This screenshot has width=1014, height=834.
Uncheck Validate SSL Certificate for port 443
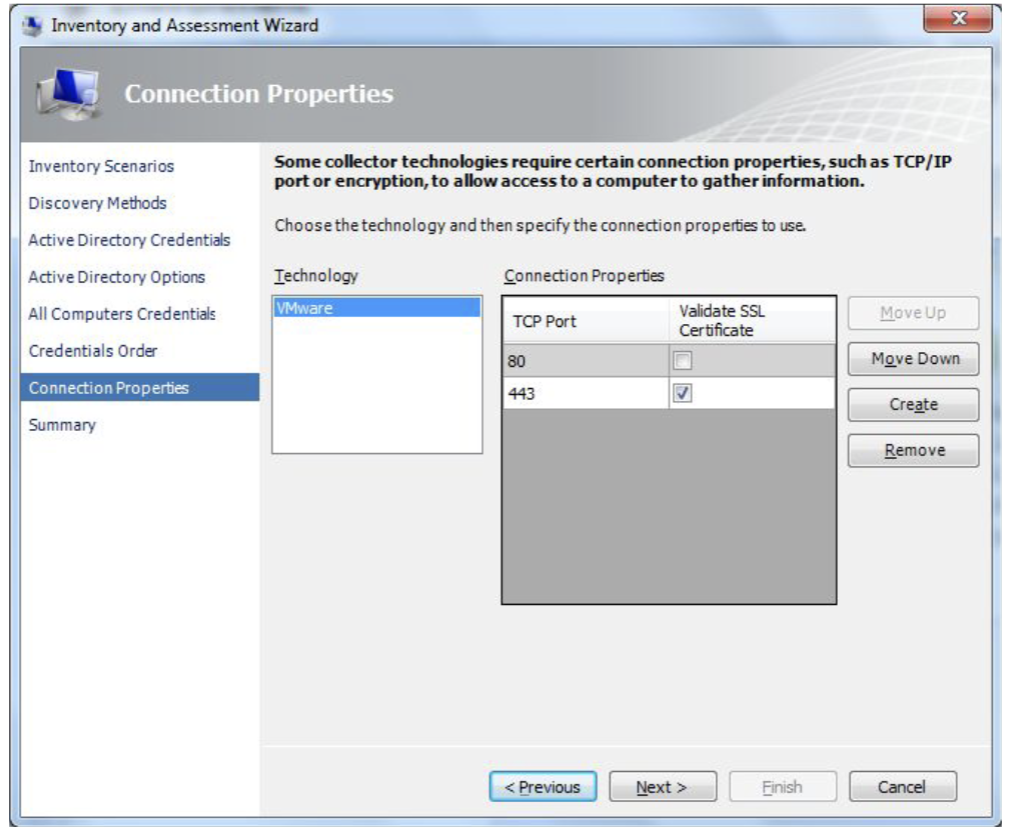tap(682, 392)
